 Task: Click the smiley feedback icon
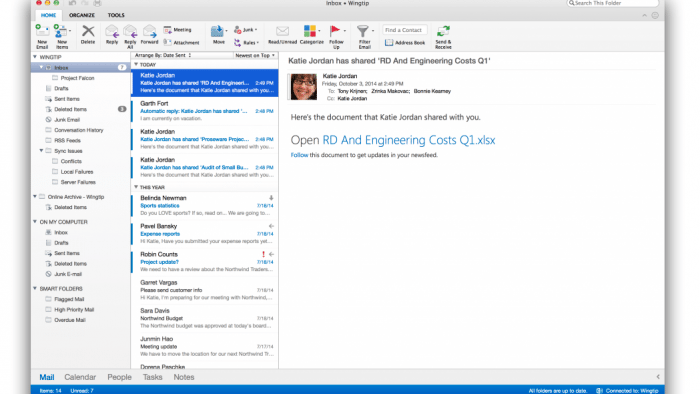(655, 15)
